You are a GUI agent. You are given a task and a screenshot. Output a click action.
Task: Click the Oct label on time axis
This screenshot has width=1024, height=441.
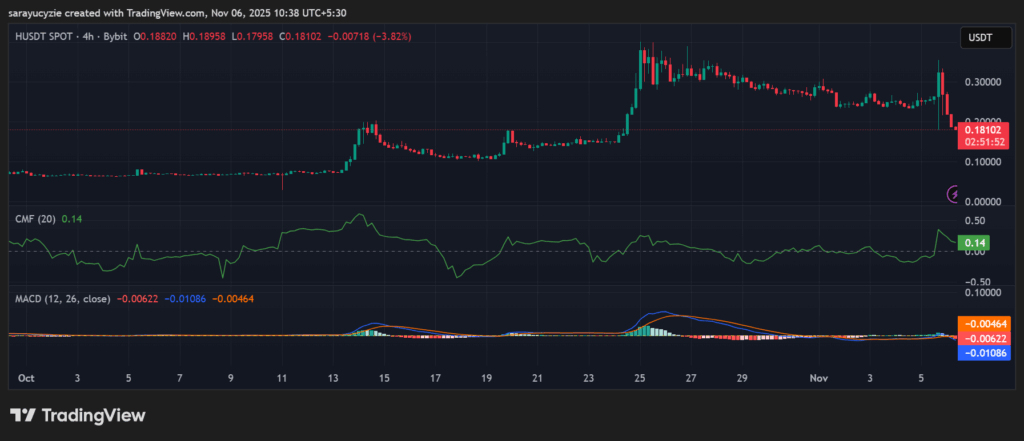pos(27,380)
